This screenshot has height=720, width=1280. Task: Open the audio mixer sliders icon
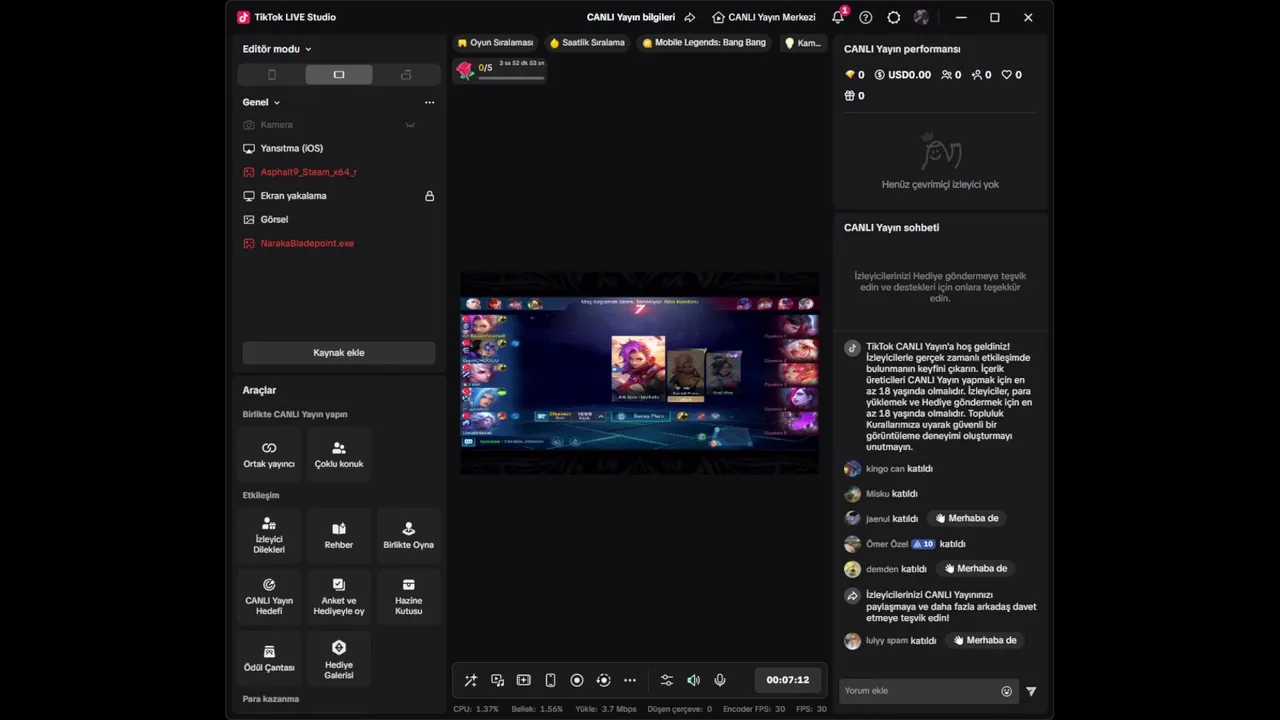click(667, 680)
